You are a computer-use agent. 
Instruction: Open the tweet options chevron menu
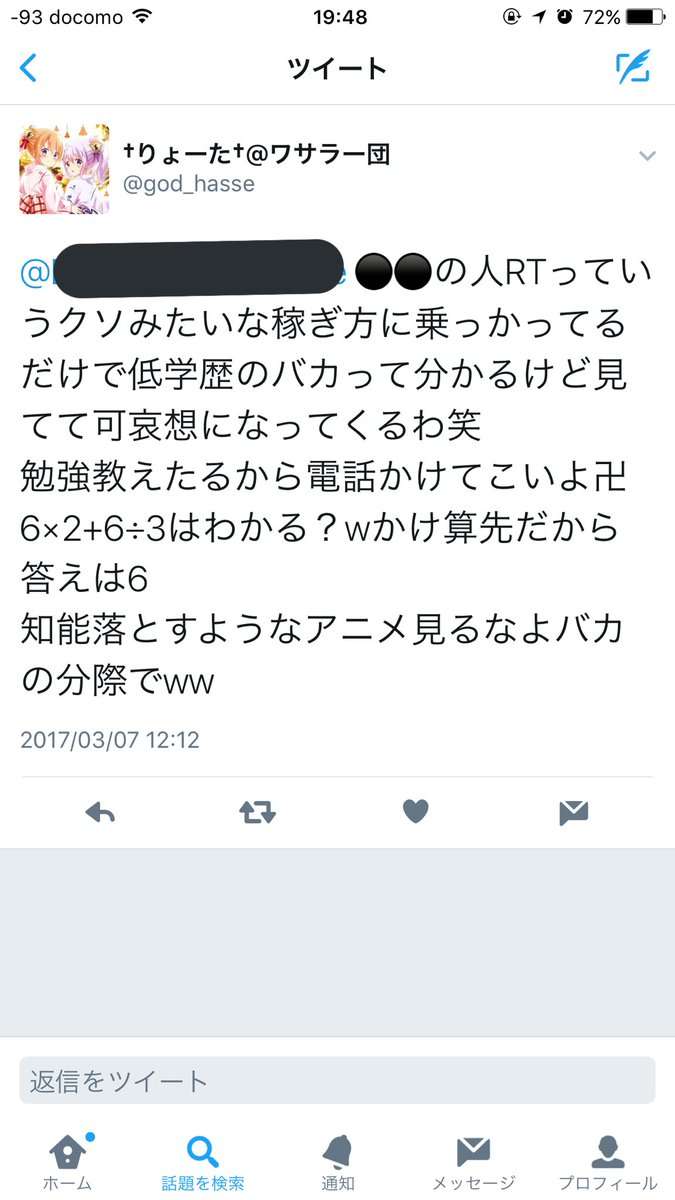click(x=647, y=156)
